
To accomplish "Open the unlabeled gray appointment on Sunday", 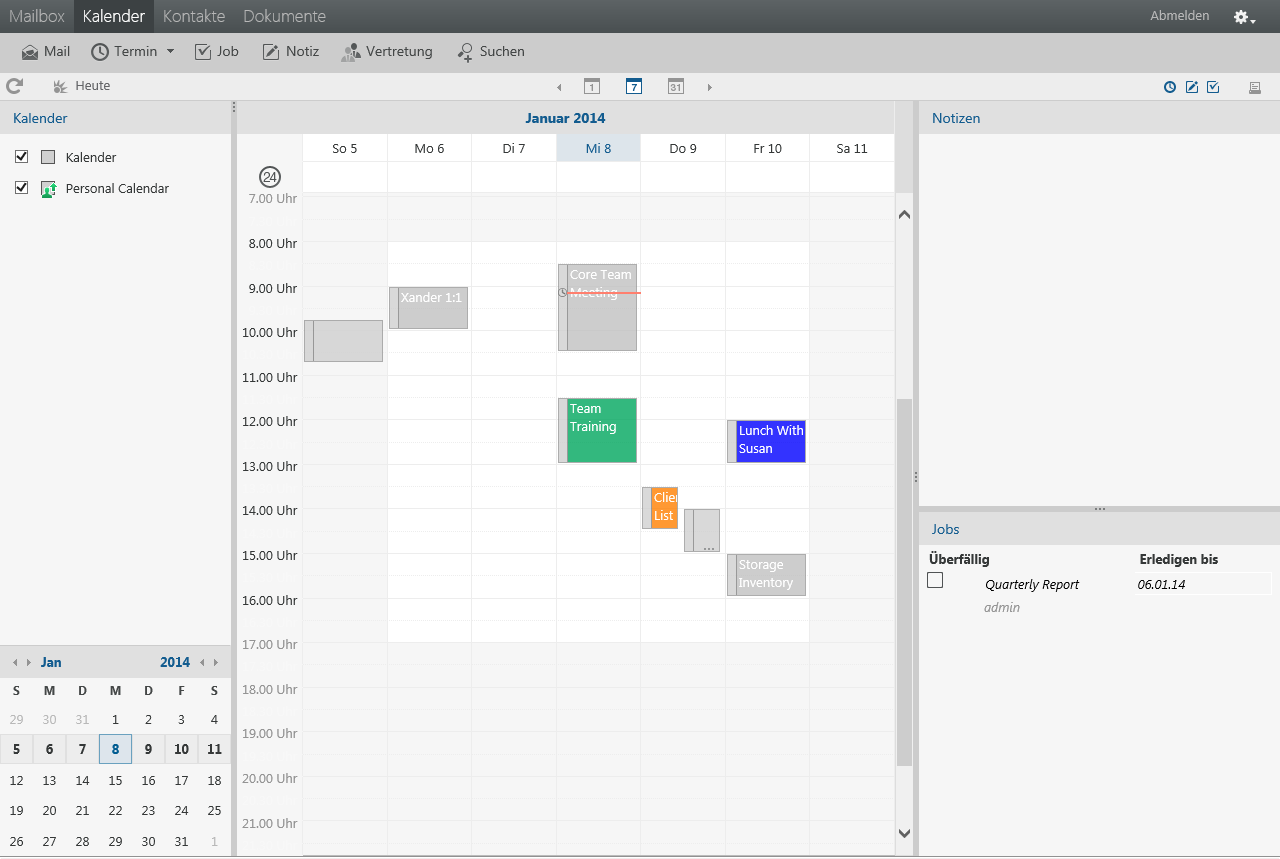I will (344, 341).
